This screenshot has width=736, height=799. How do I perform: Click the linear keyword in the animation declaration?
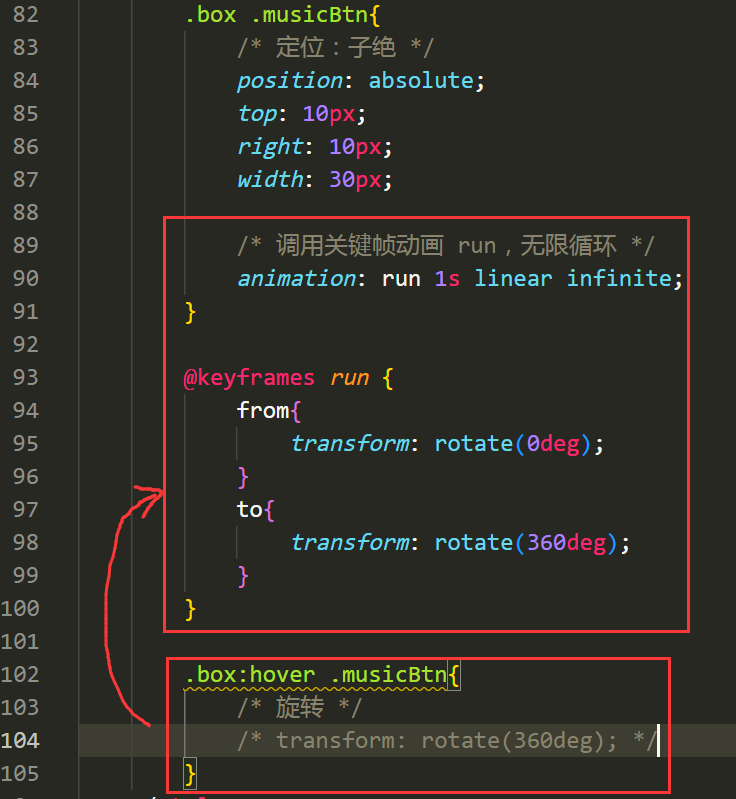513,278
